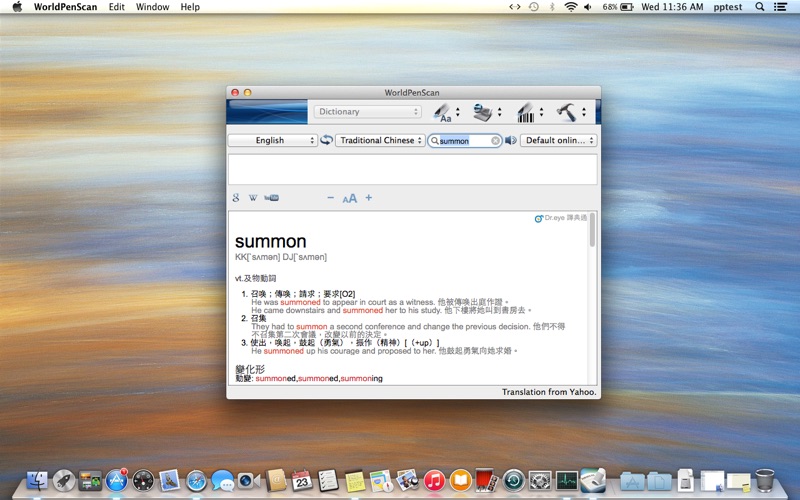Viewport: 800px width, 500px height.
Task: Click the KK phonetic transcription line
Action: pyautogui.click(x=281, y=257)
